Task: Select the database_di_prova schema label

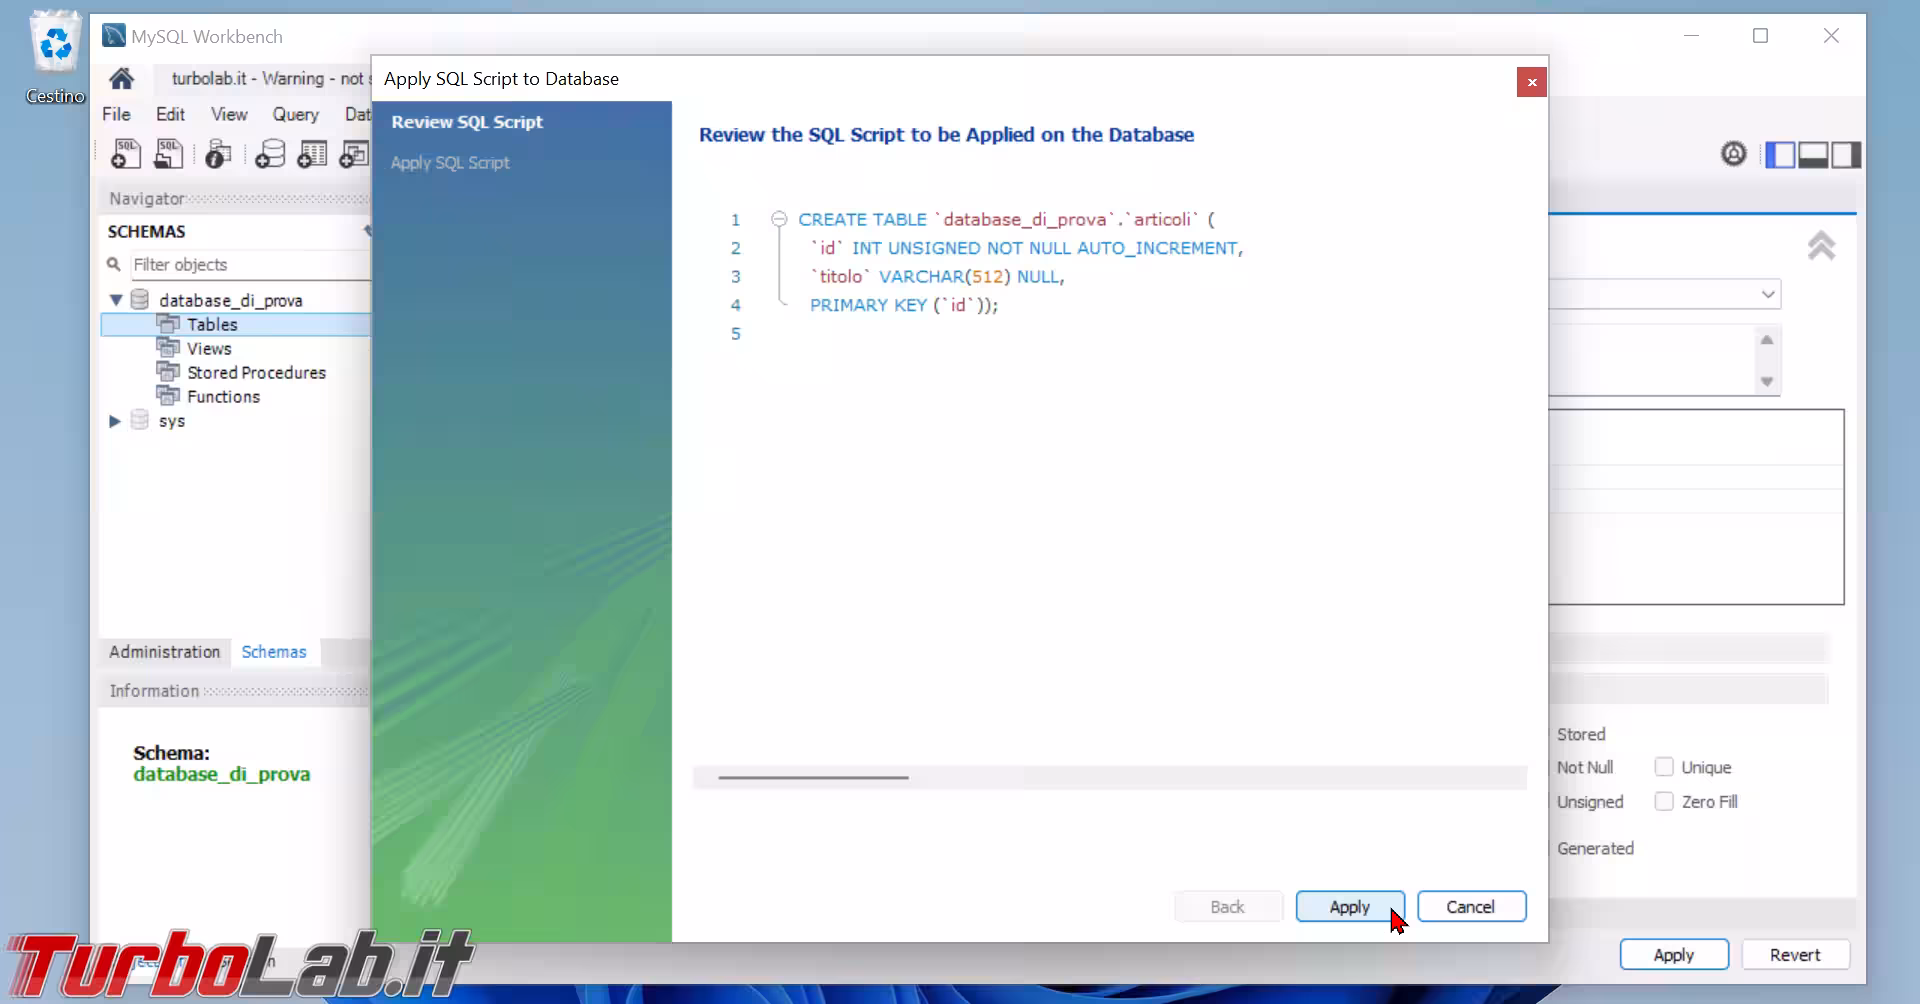Action: click(x=230, y=300)
